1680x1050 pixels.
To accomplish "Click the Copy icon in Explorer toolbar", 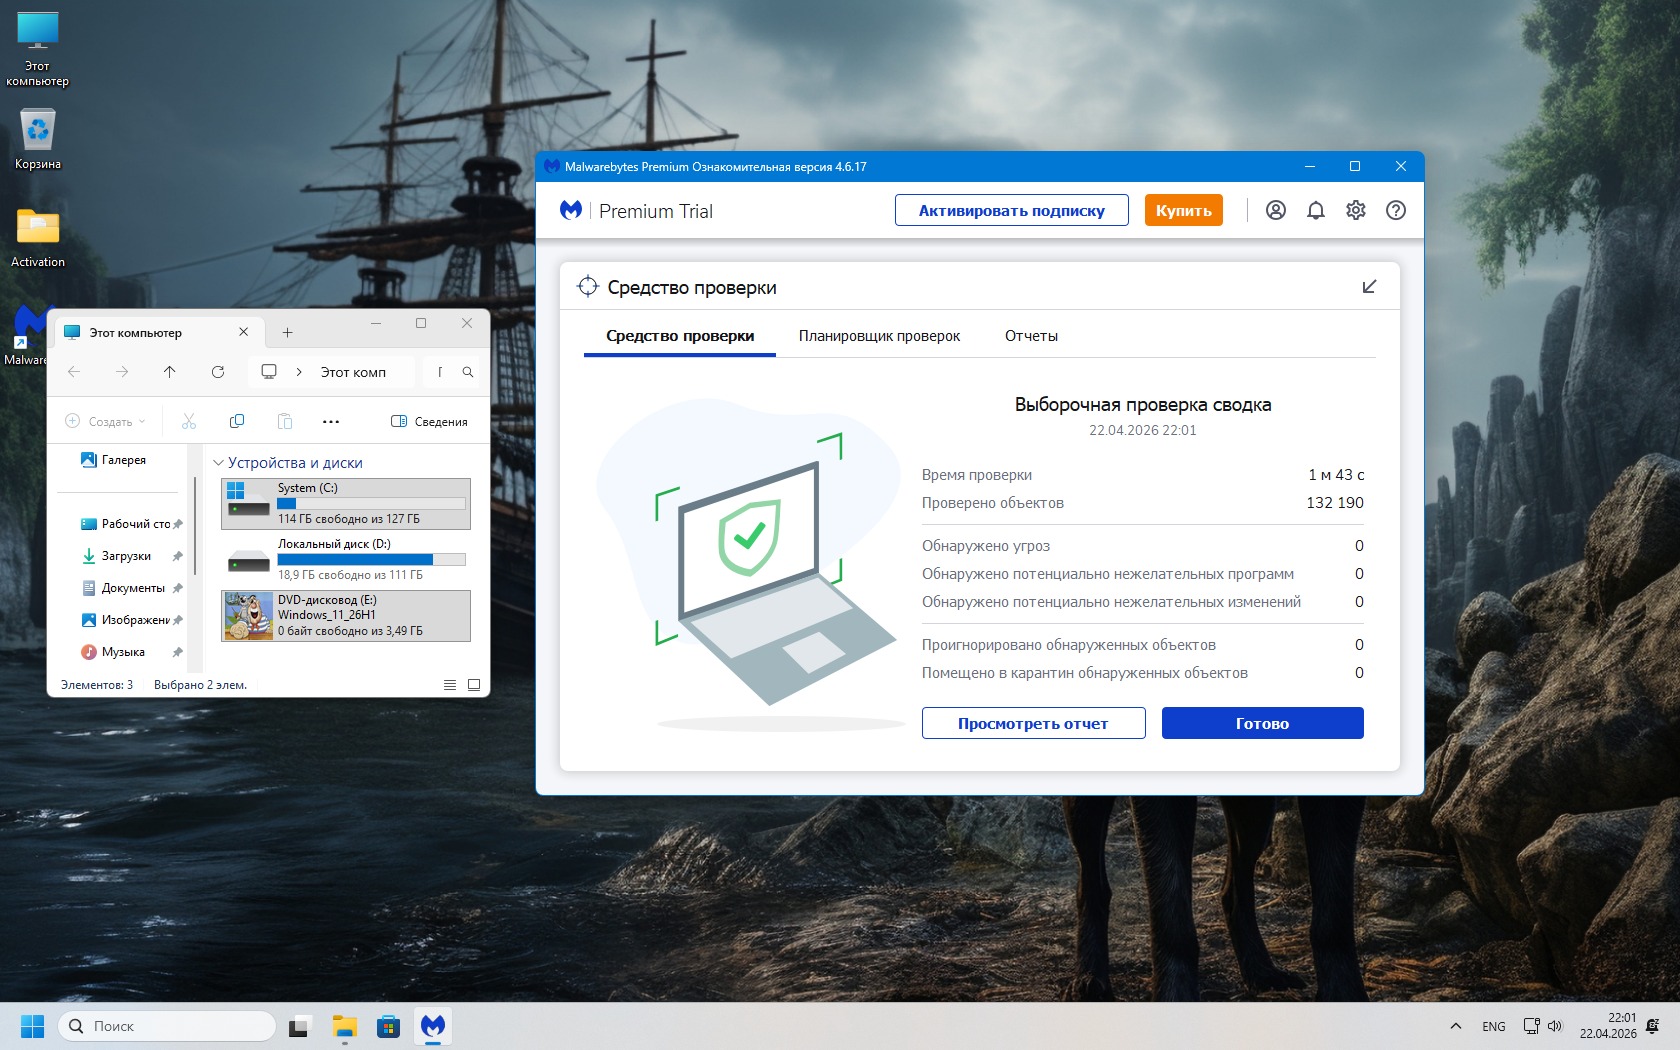I will pyautogui.click(x=237, y=421).
